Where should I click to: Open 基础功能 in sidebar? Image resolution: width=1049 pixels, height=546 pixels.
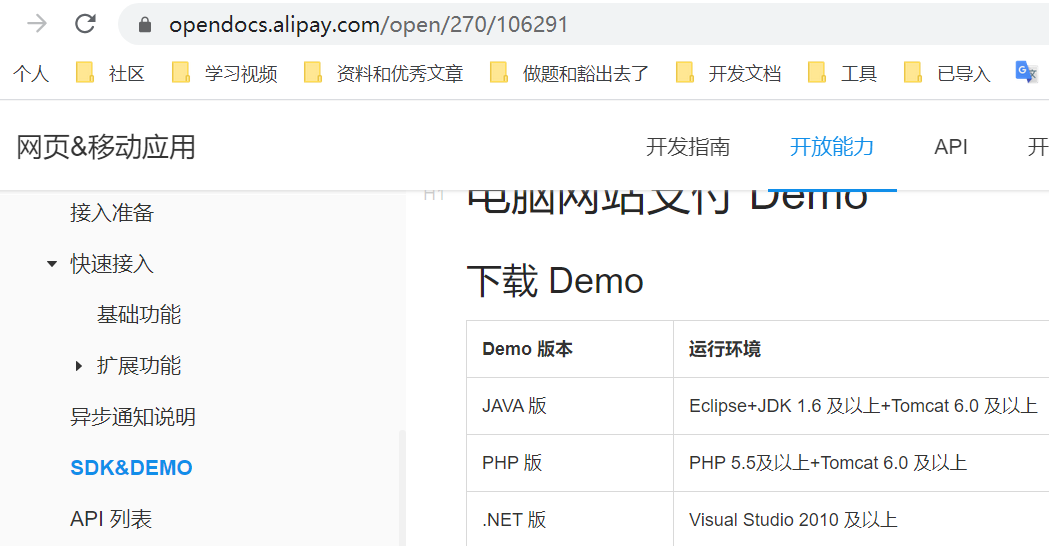tap(138, 314)
